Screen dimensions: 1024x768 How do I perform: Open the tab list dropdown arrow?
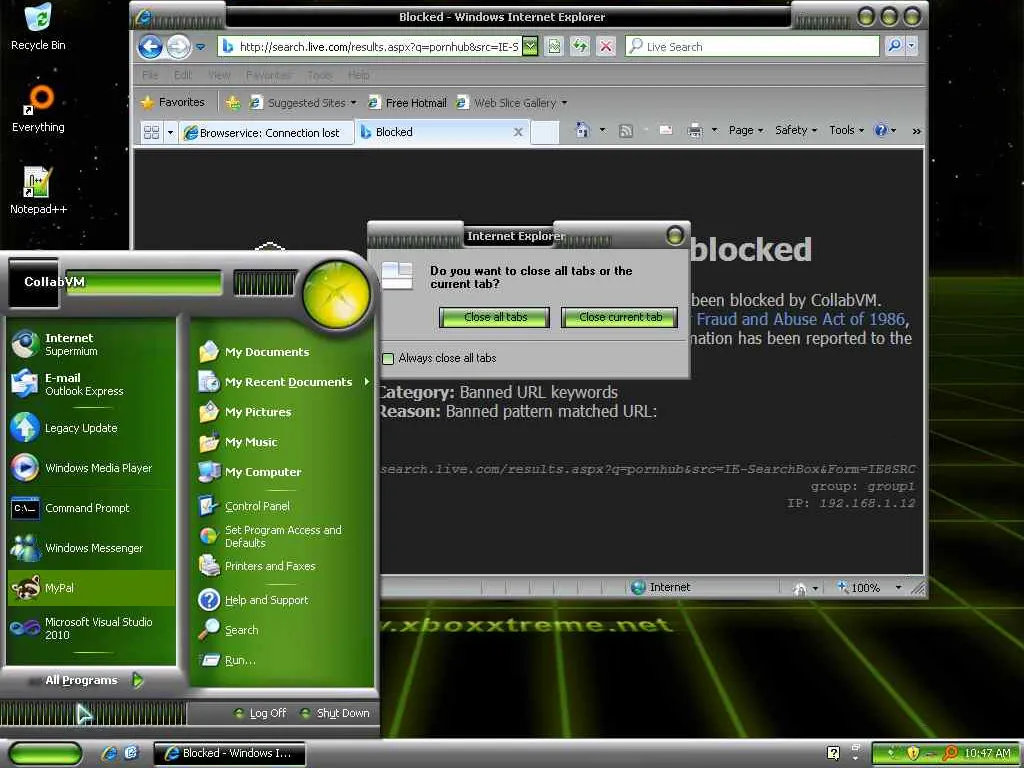(x=170, y=133)
